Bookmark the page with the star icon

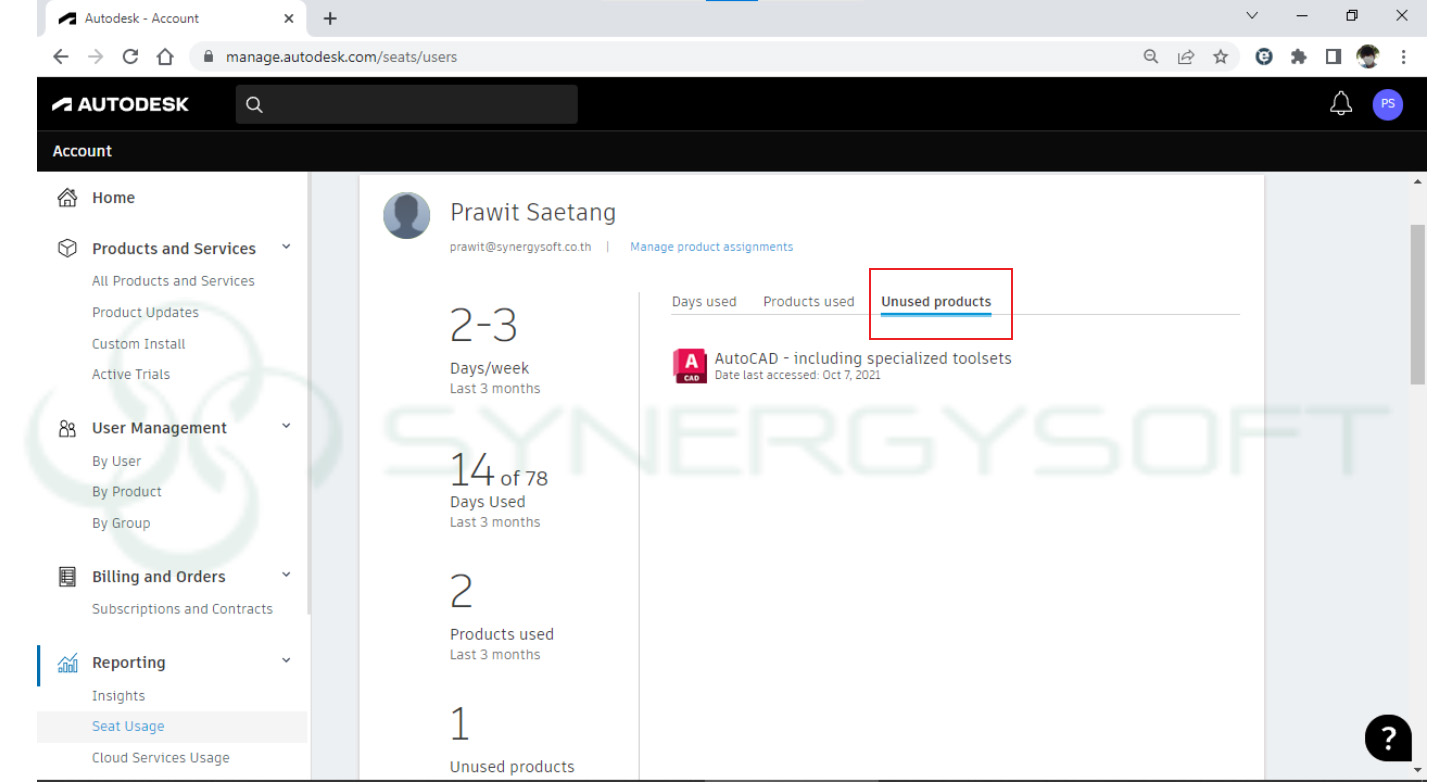pos(1221,57)
